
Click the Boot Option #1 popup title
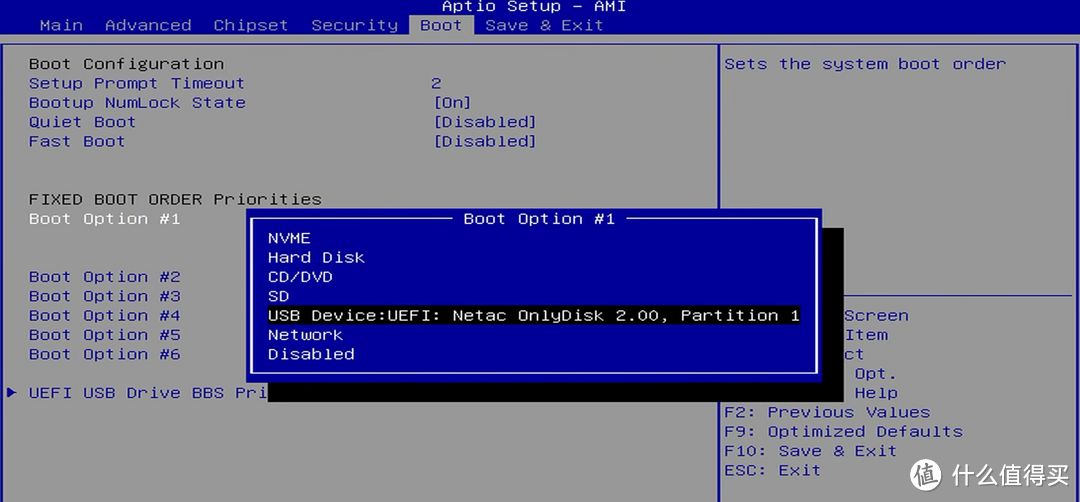click(x=539, y=219)
